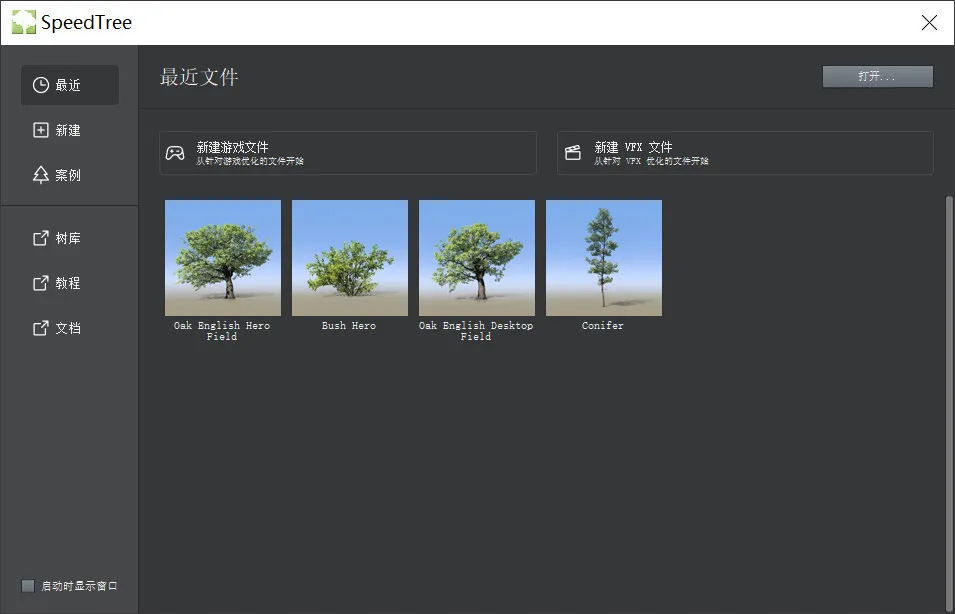Close the SpeedTree start window

click(929, 23)
